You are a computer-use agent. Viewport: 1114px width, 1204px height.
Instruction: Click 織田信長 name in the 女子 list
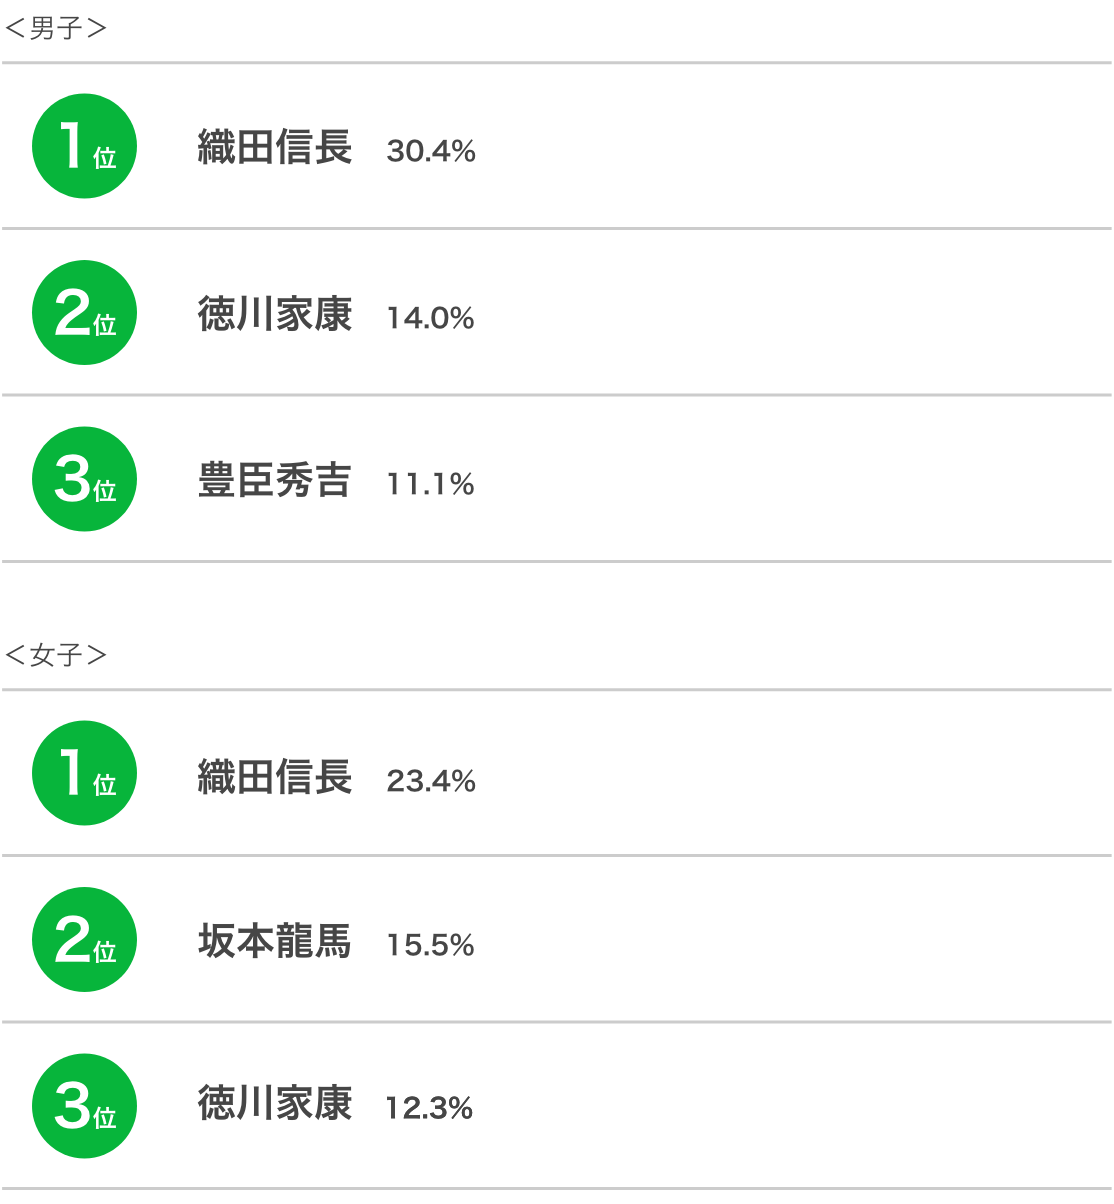point(275,776)
